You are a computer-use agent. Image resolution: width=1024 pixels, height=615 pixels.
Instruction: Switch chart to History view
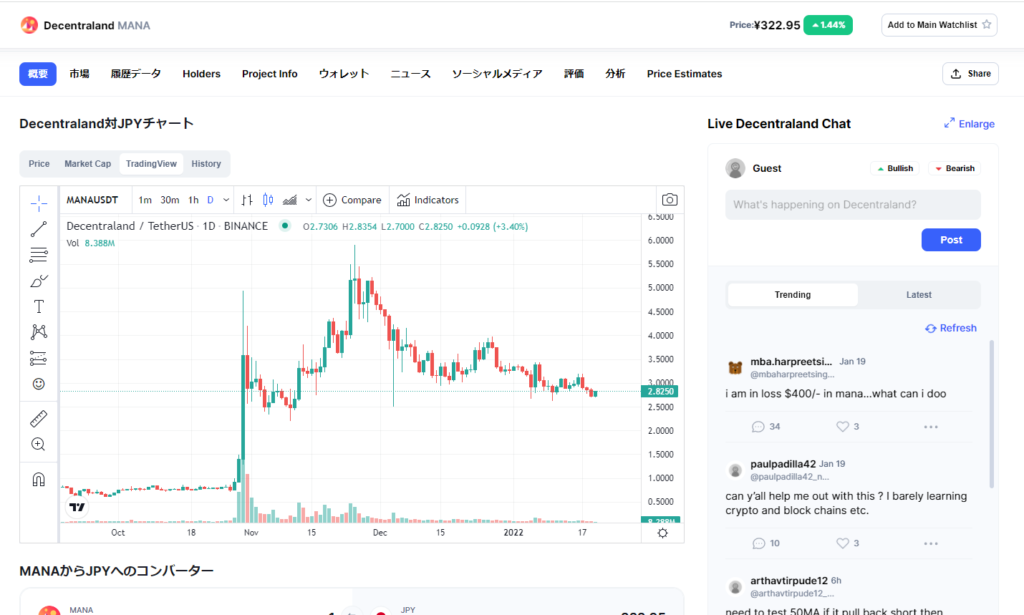206,164
